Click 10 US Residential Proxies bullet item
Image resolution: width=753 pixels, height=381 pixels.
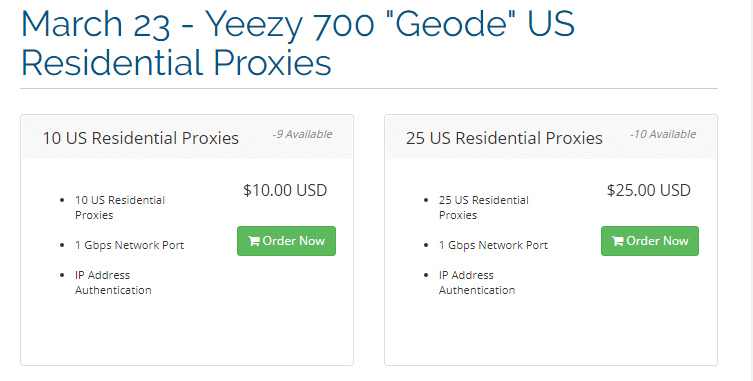point(120,208)
